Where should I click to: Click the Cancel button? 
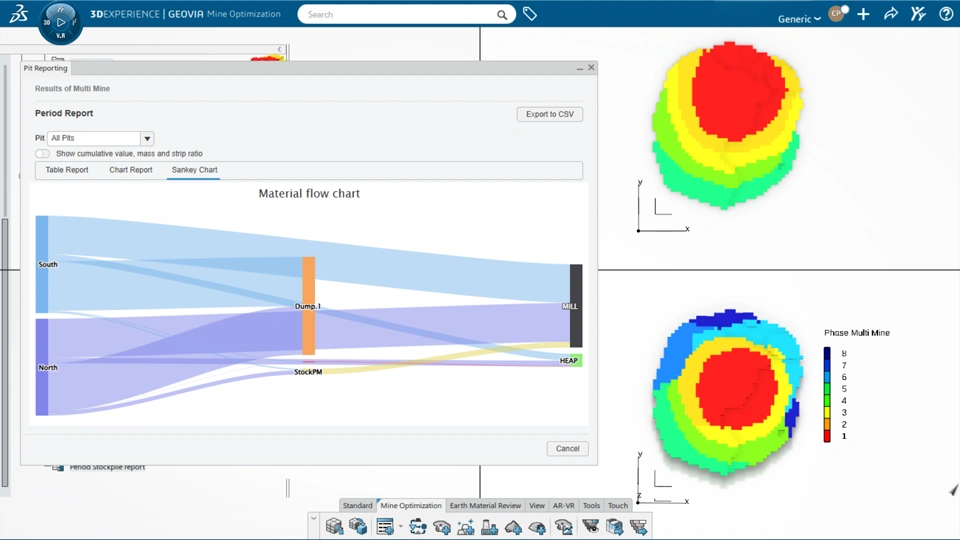568,449
